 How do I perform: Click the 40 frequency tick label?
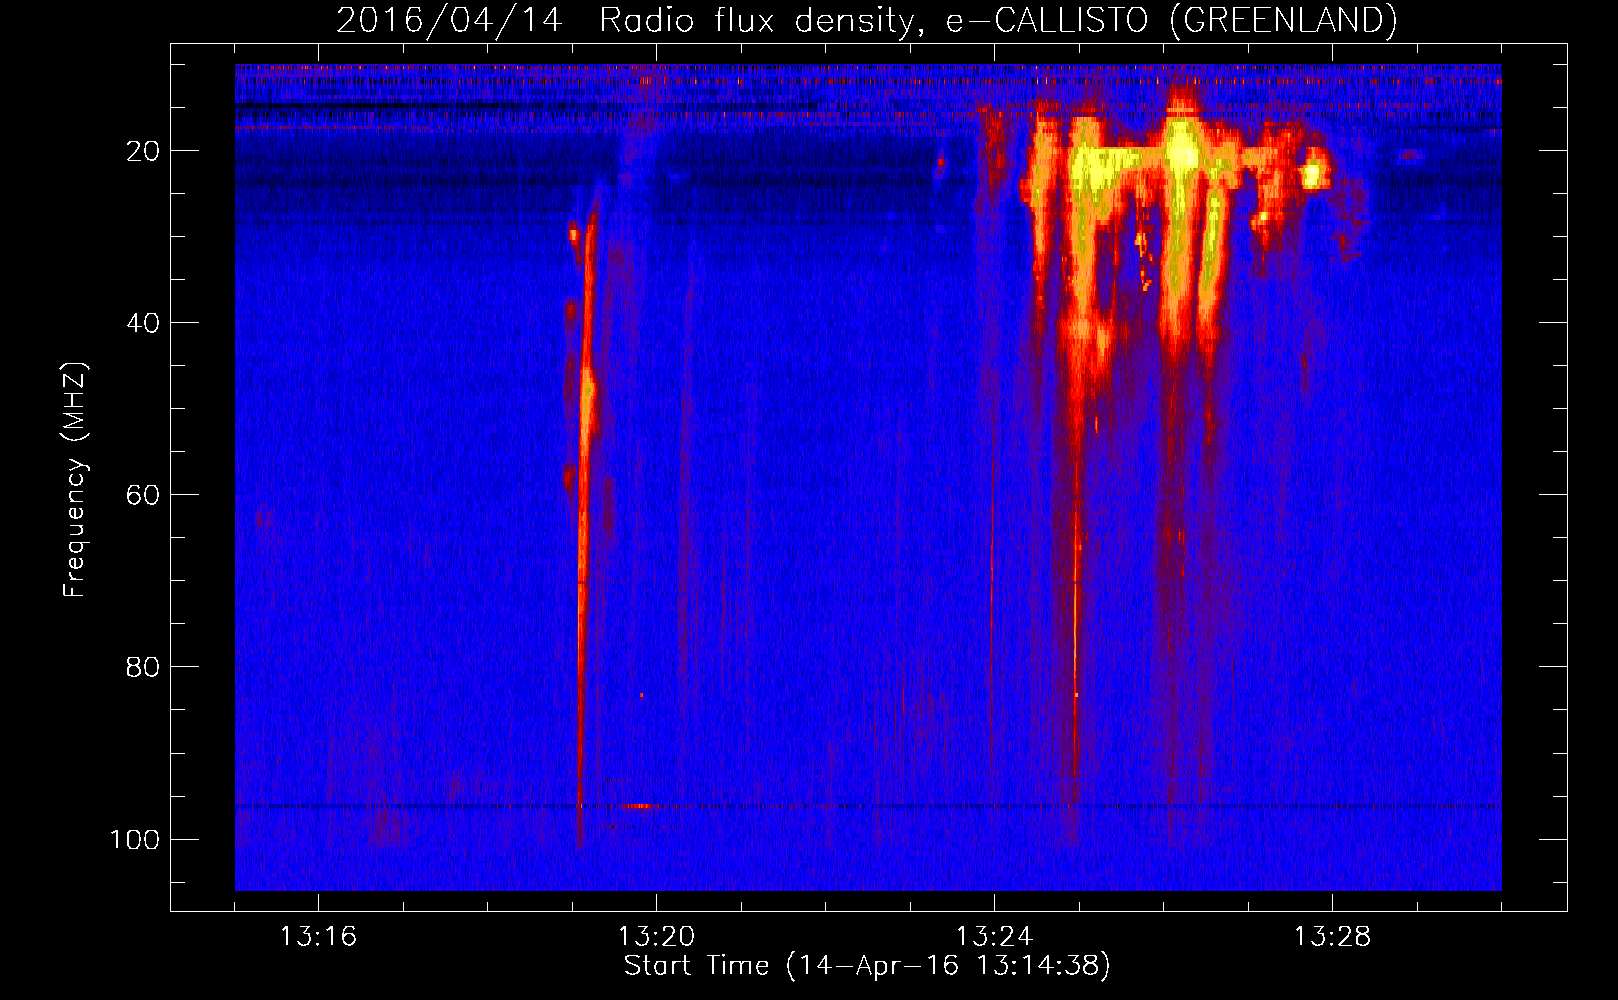pos(143,323)
